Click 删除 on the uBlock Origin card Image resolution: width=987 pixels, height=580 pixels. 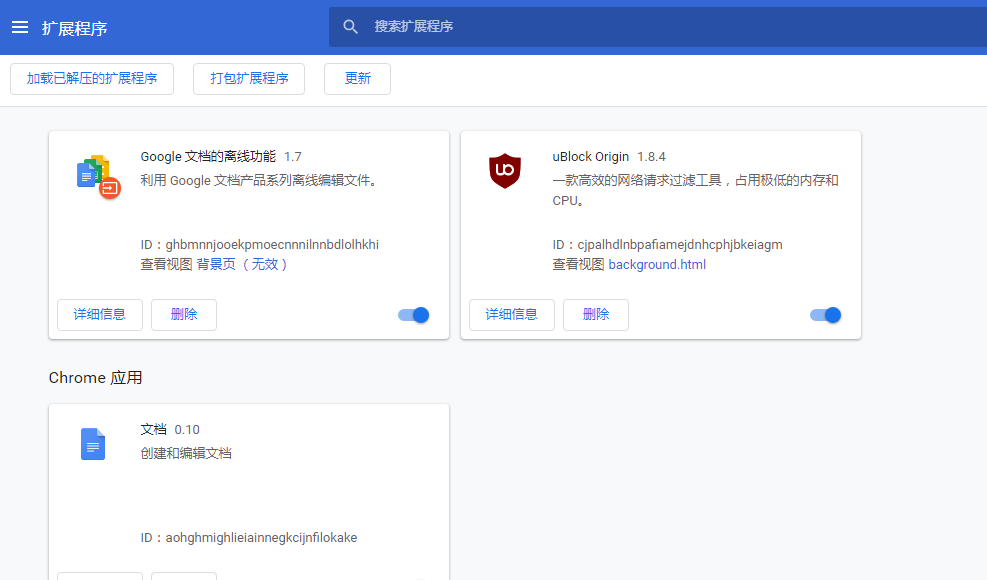[x=595, y=314]
